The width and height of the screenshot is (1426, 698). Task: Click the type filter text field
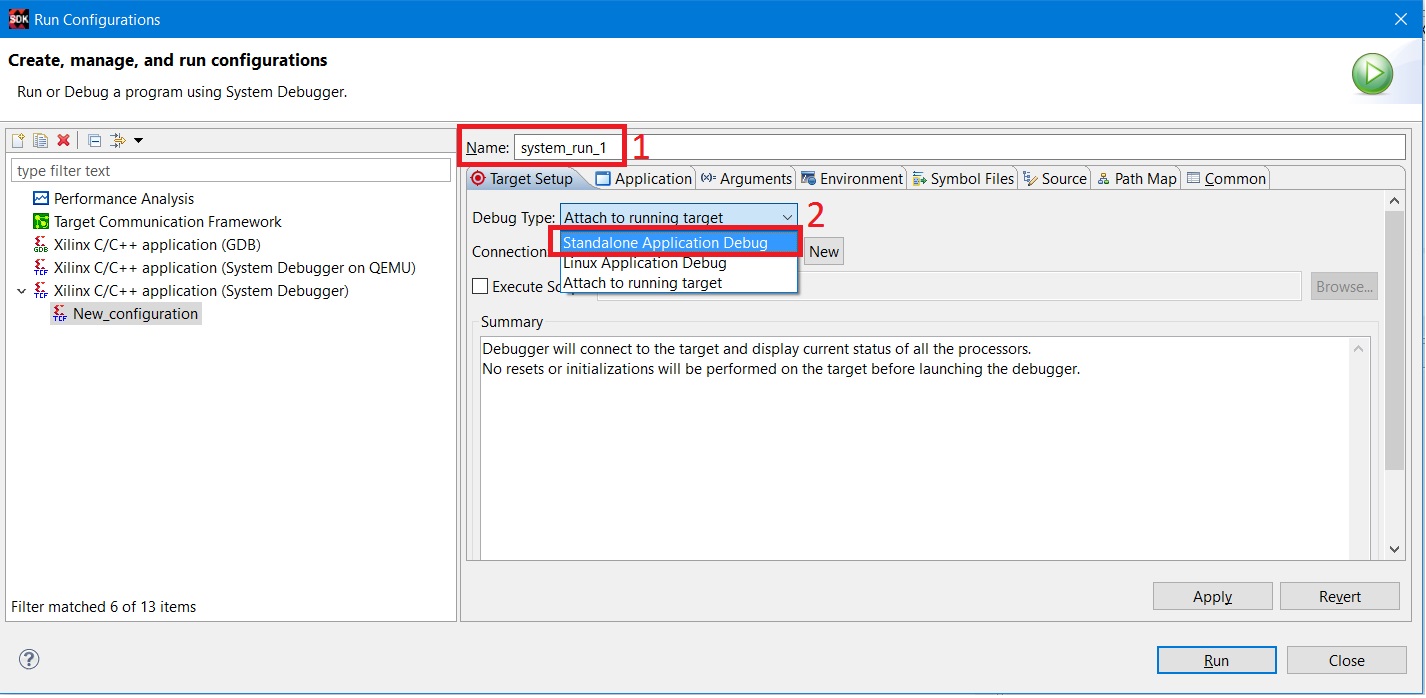(231, 171)
